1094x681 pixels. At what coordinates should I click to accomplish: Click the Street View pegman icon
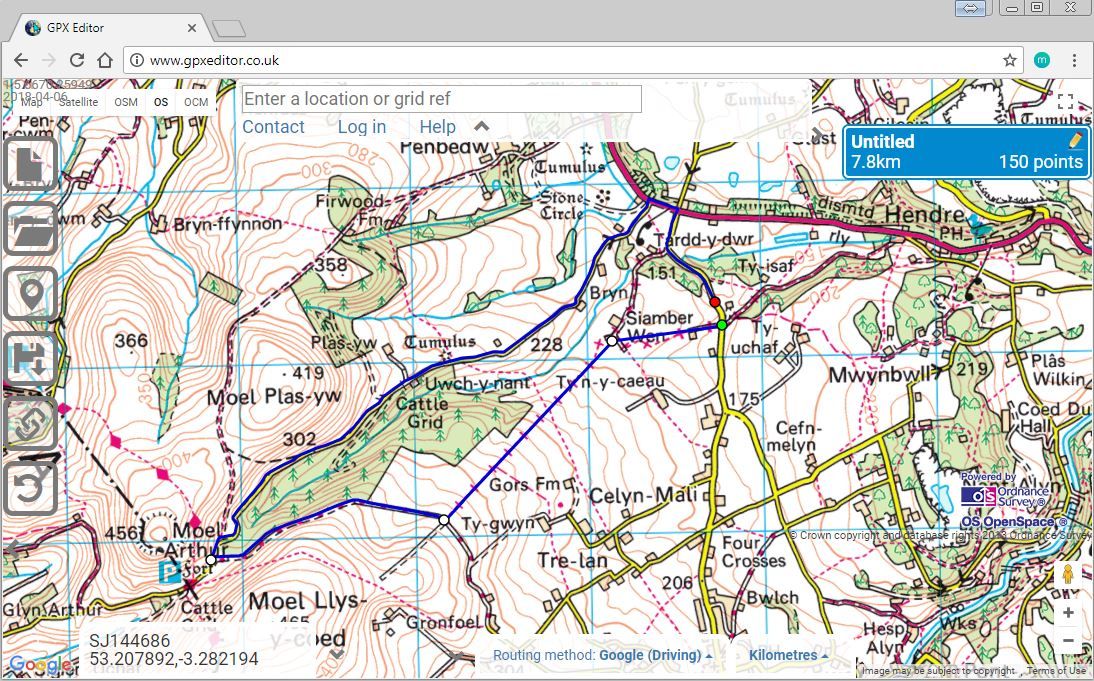(x=1067, y=574)
